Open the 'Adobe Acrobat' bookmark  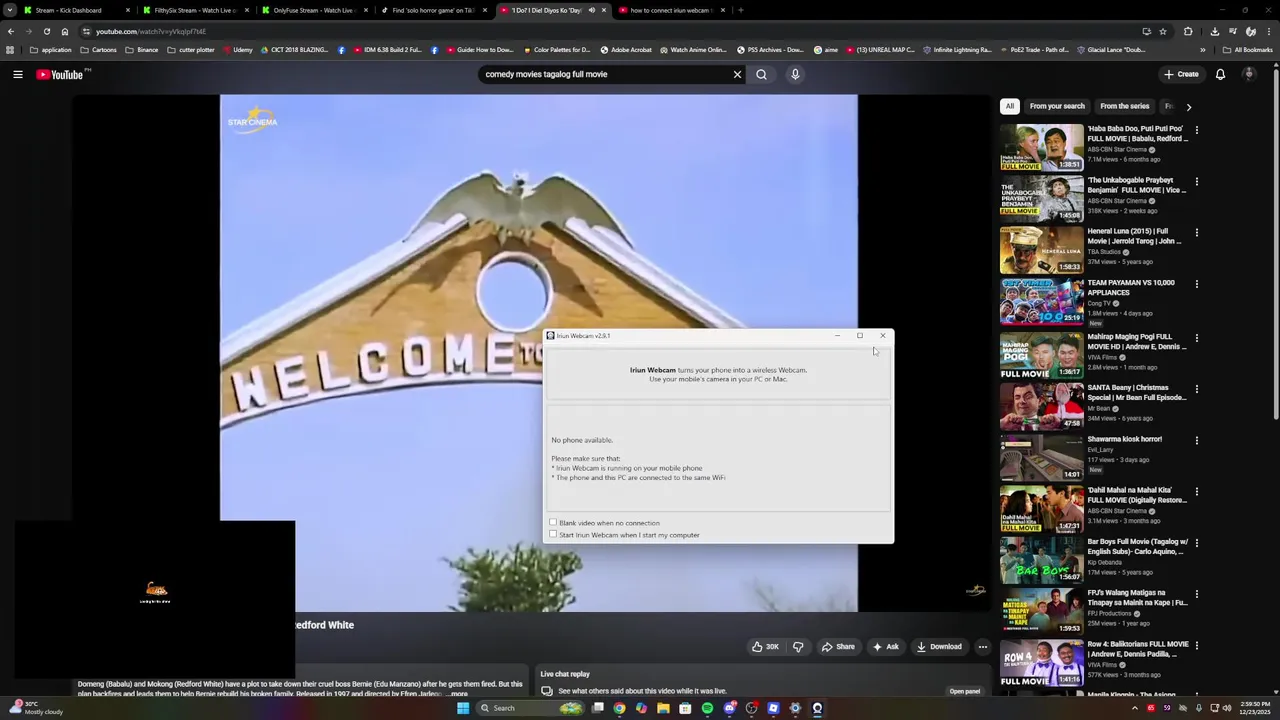[625, 50]
